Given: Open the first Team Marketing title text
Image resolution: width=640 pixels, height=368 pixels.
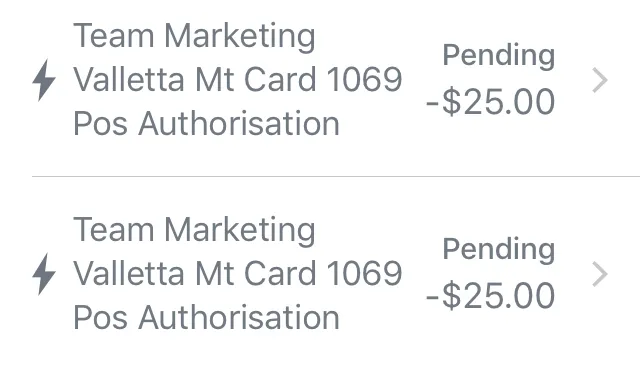Looking at the screenshot, I should point(194,37).
